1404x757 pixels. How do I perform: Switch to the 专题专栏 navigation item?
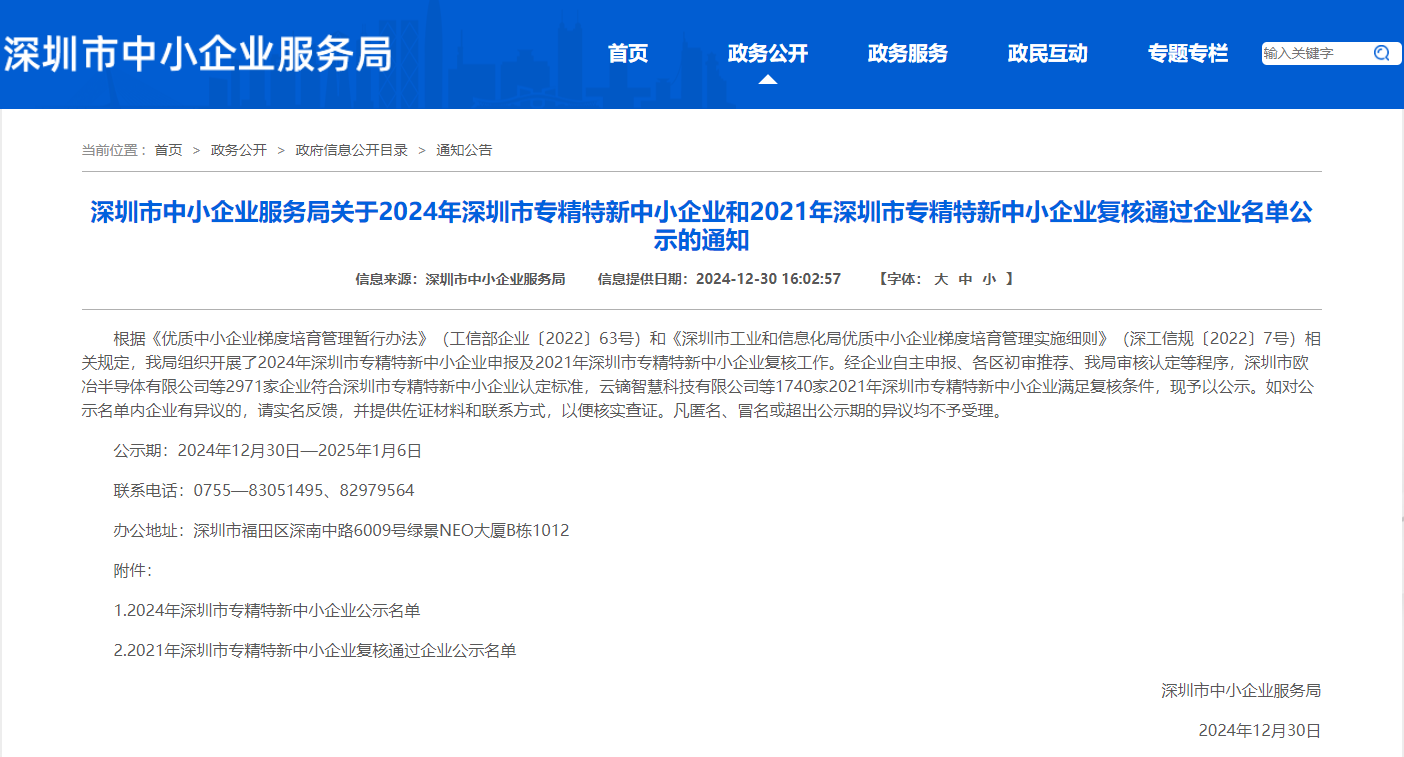click(1187, 54)
